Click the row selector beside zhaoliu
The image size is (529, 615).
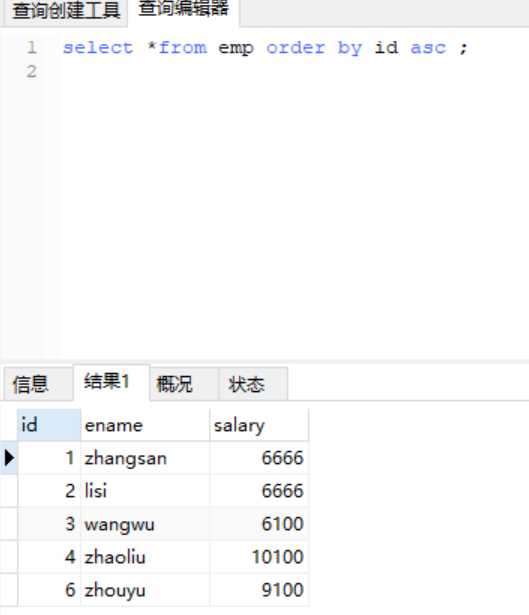point(9,557)
